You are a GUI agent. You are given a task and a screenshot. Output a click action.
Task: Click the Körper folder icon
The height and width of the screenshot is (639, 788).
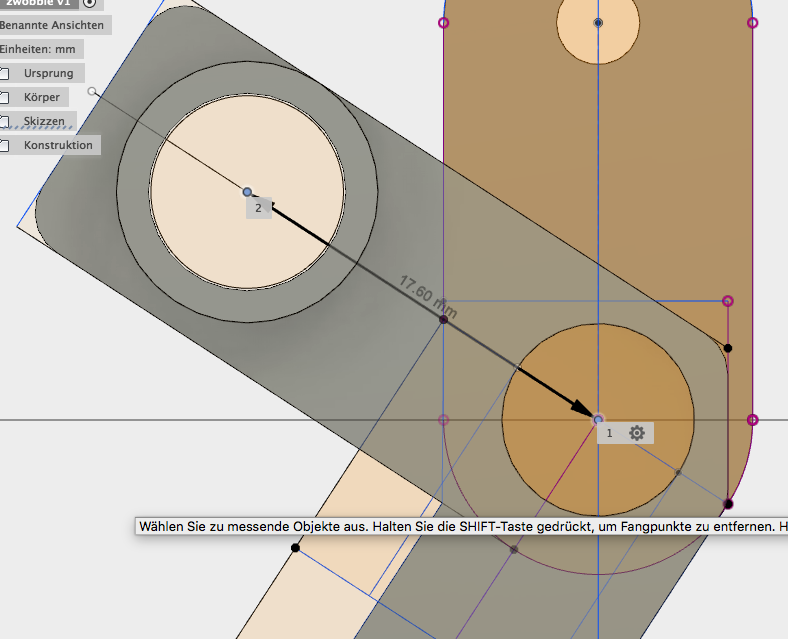(5, 97)
